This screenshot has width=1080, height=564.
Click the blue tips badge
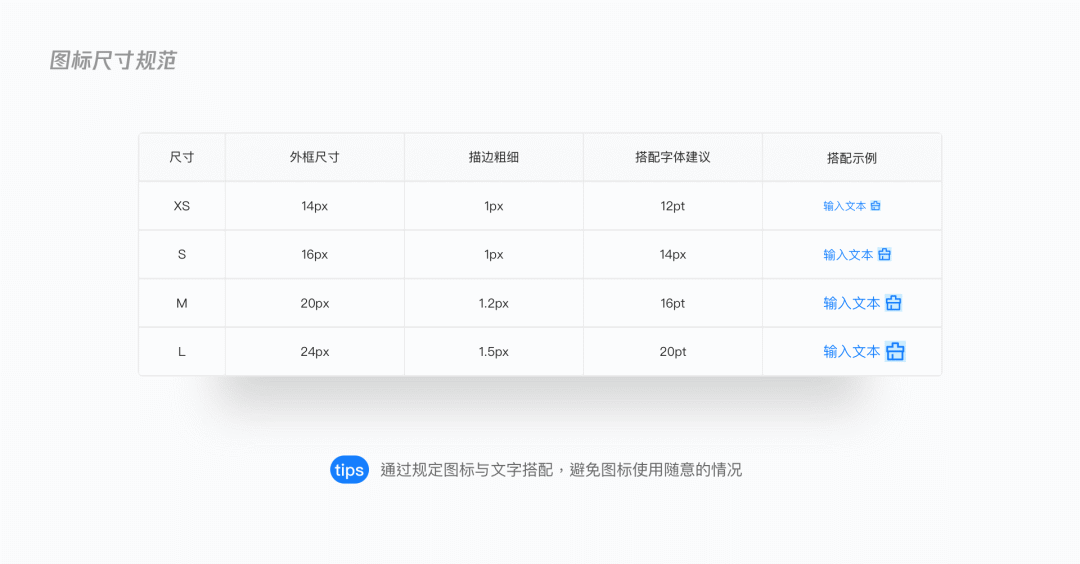click(349, 470)
